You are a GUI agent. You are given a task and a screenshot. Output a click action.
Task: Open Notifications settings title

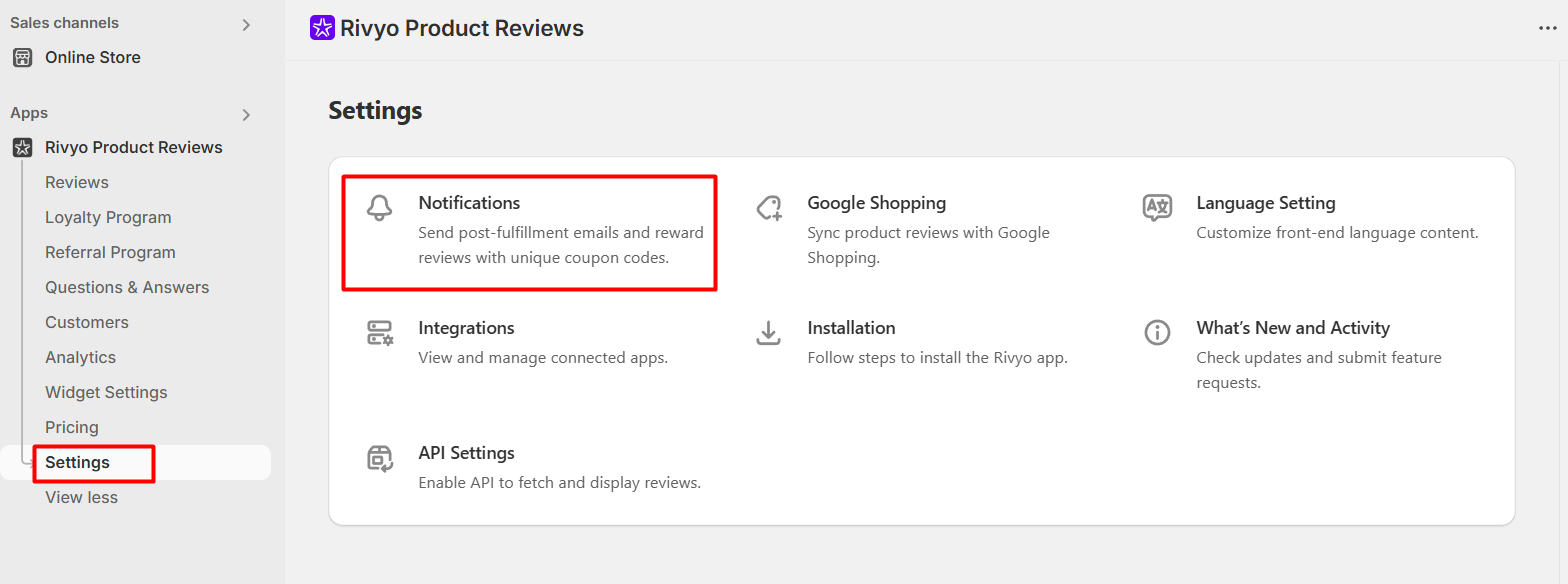(x=469, y=203)
